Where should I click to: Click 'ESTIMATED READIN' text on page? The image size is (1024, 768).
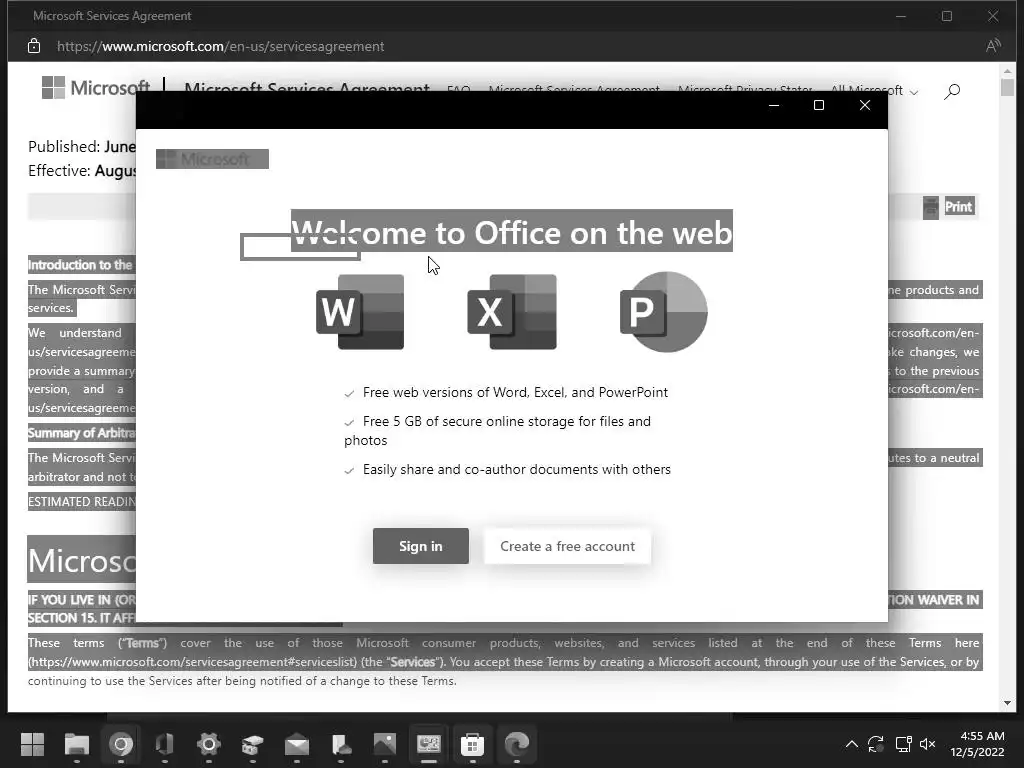click(82, 502)
